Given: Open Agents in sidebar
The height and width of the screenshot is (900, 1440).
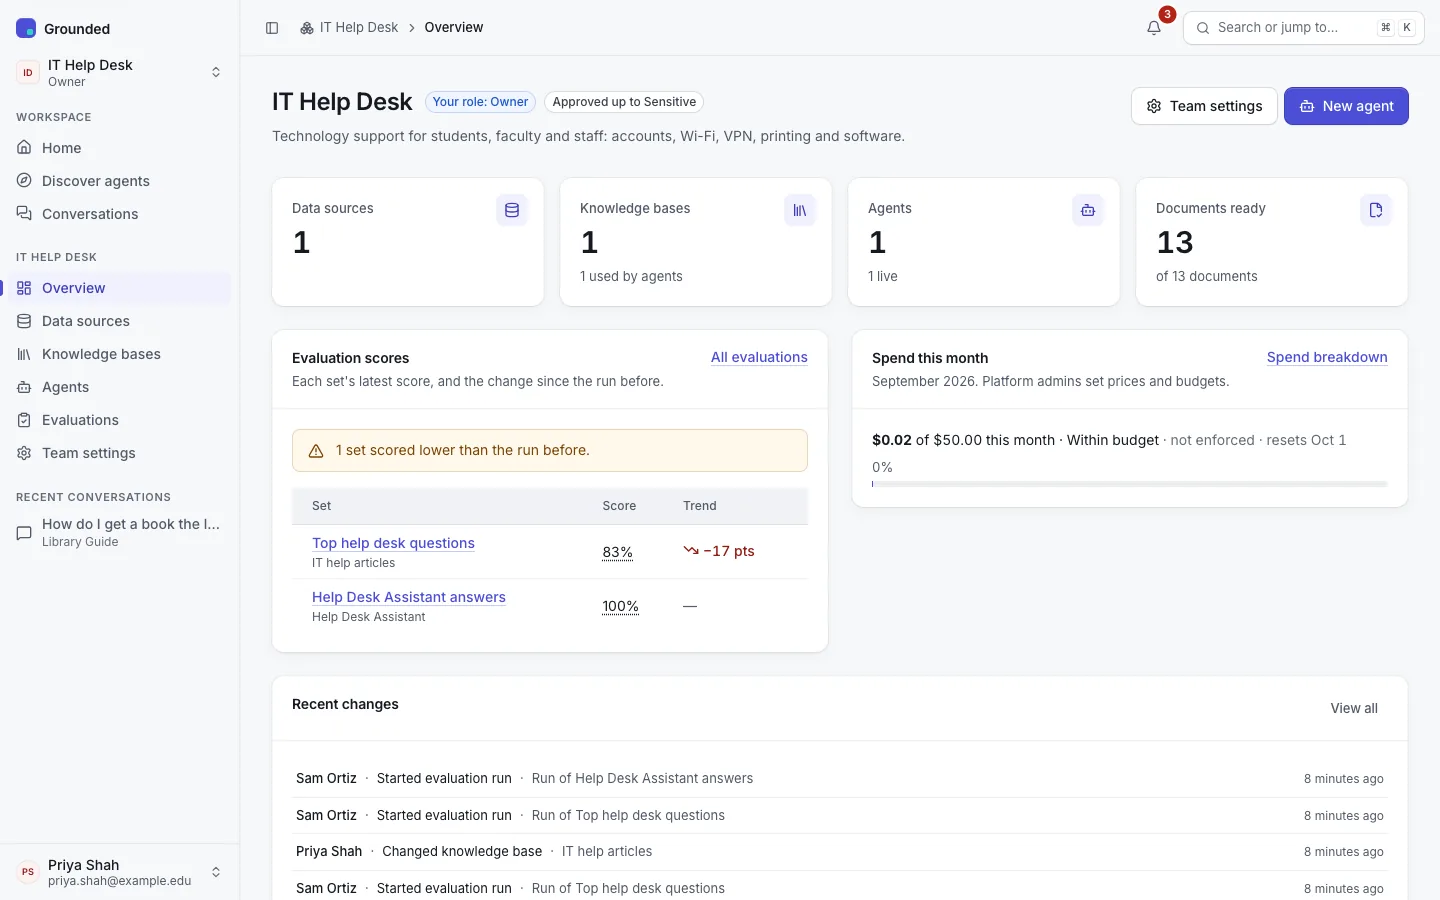Looking at the screenshot, I should pos(119,386).
